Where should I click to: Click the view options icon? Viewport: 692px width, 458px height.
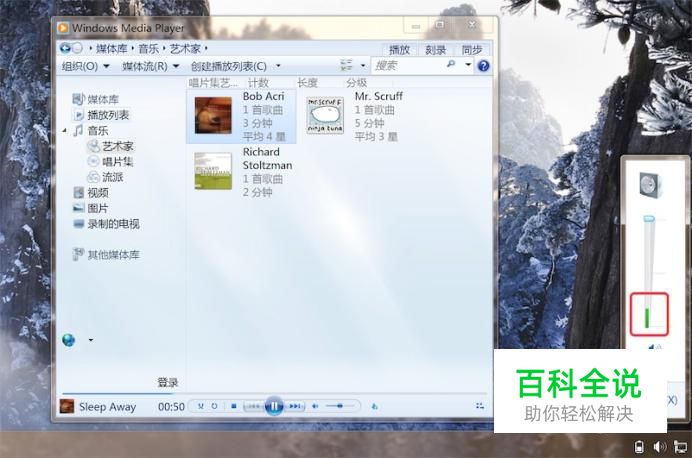tap(346, 65)
